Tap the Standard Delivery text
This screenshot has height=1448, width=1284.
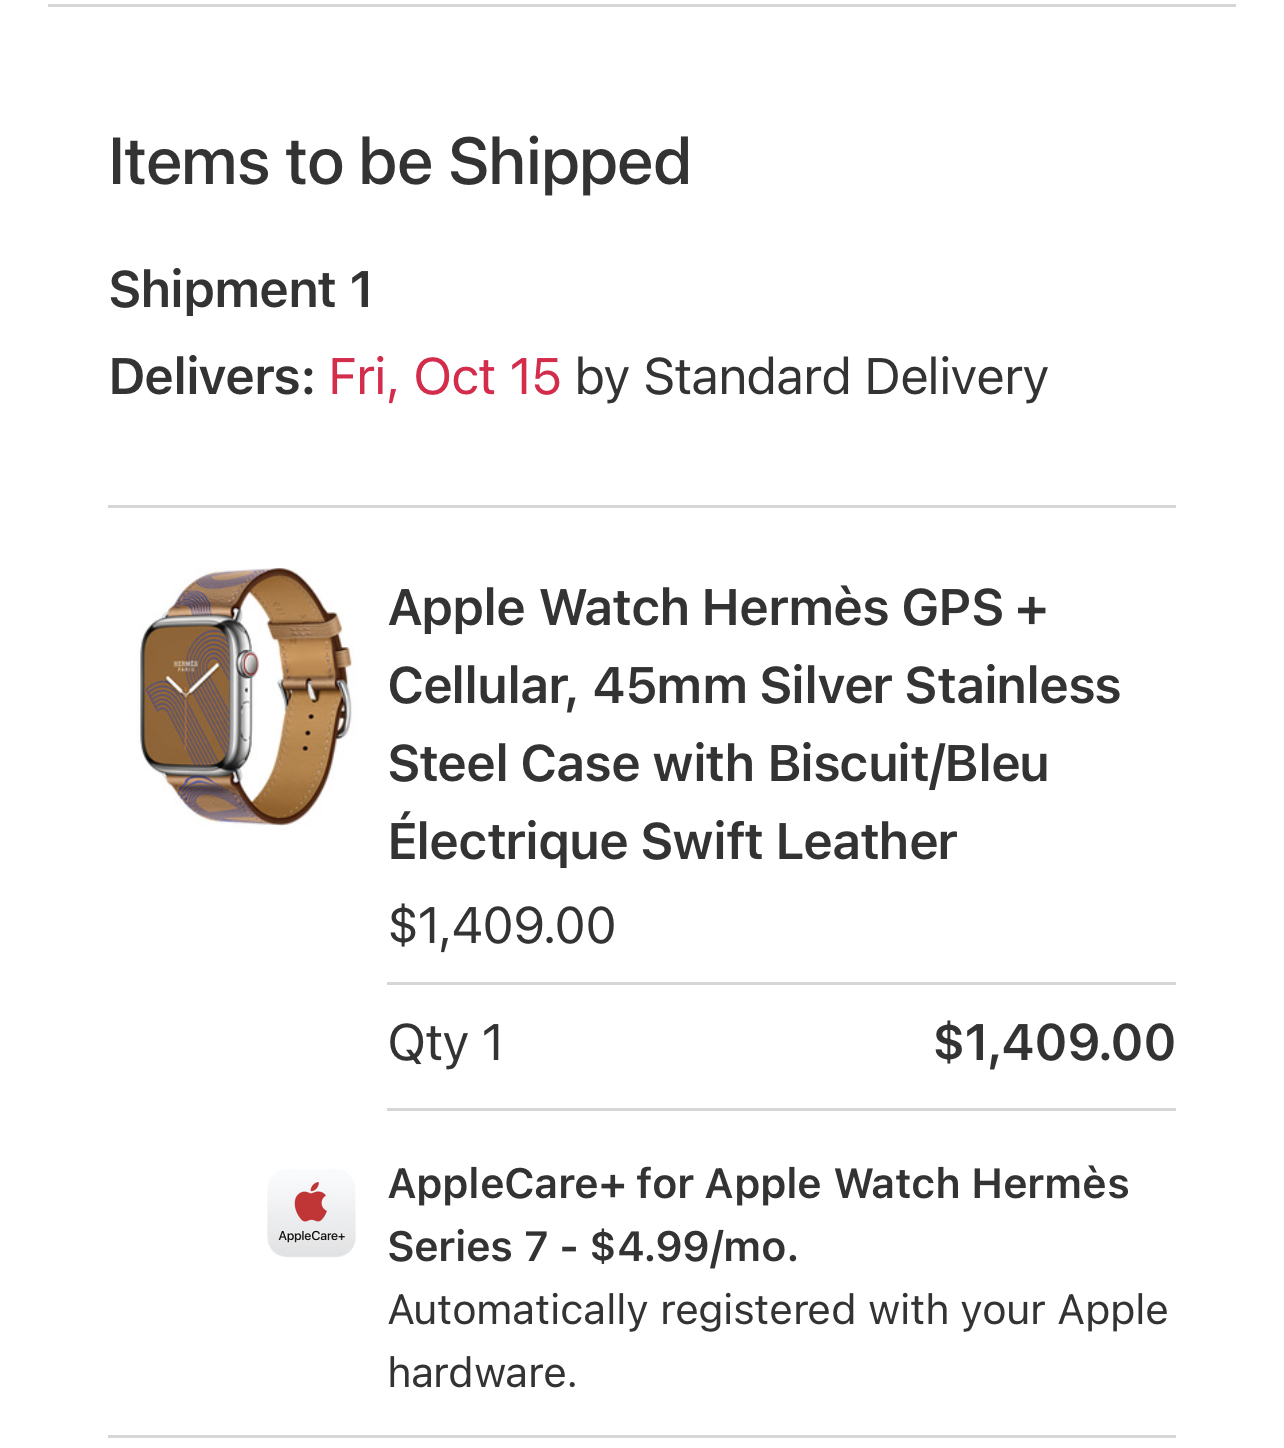tap(846, 377)
